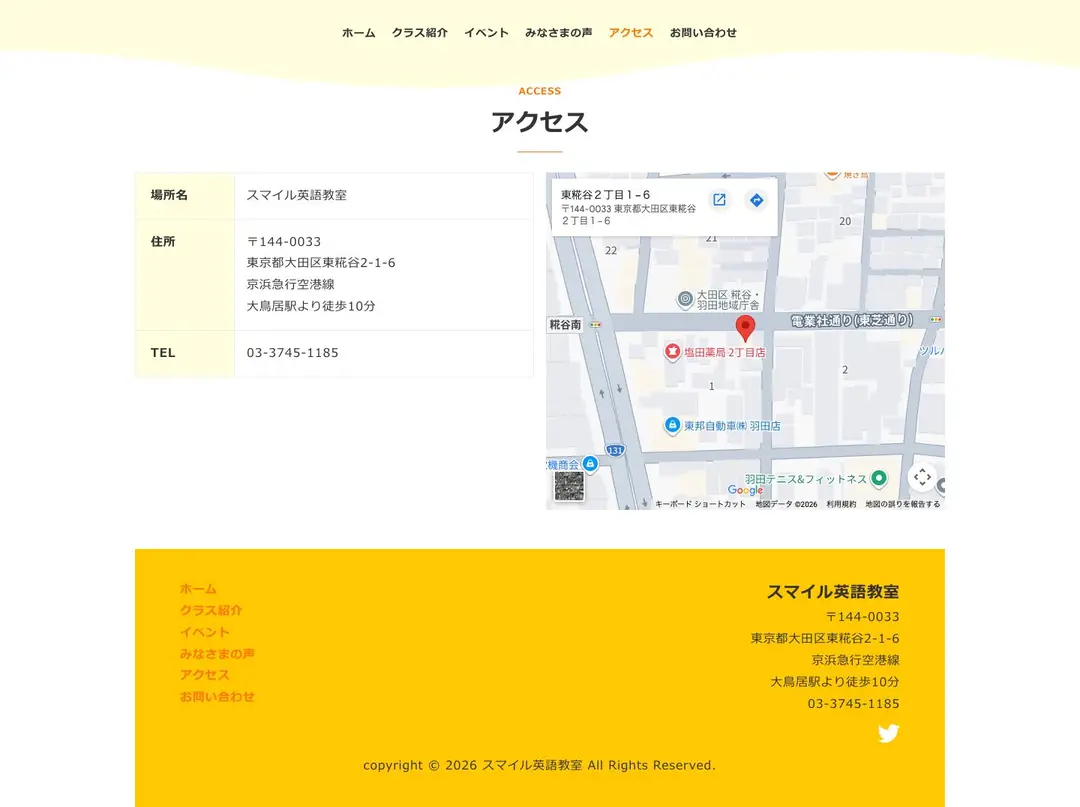Open the map in a larger view

tap(719, 200)
